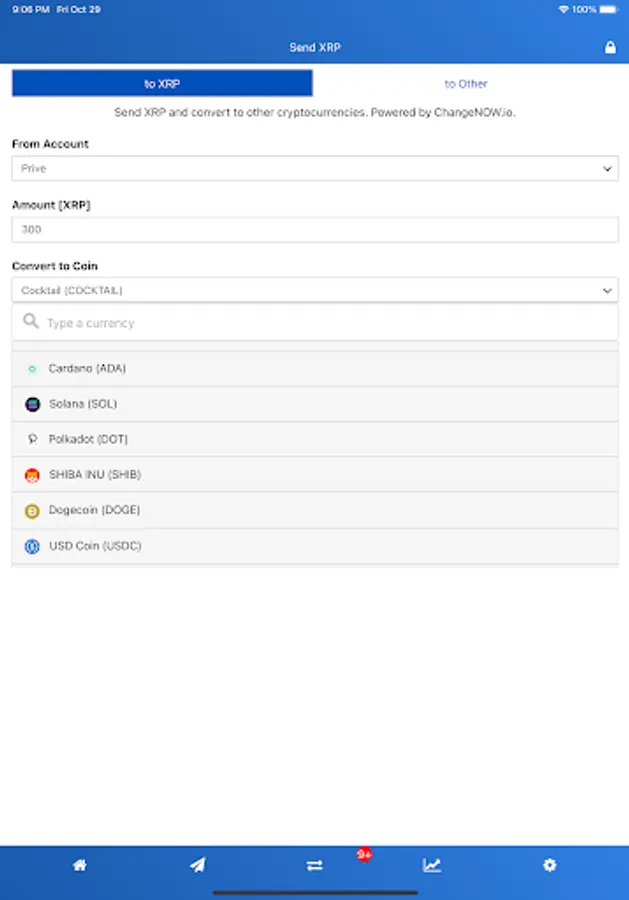Switch to the "to XRP" tab
Screen dimensions: 629x900
162,83
